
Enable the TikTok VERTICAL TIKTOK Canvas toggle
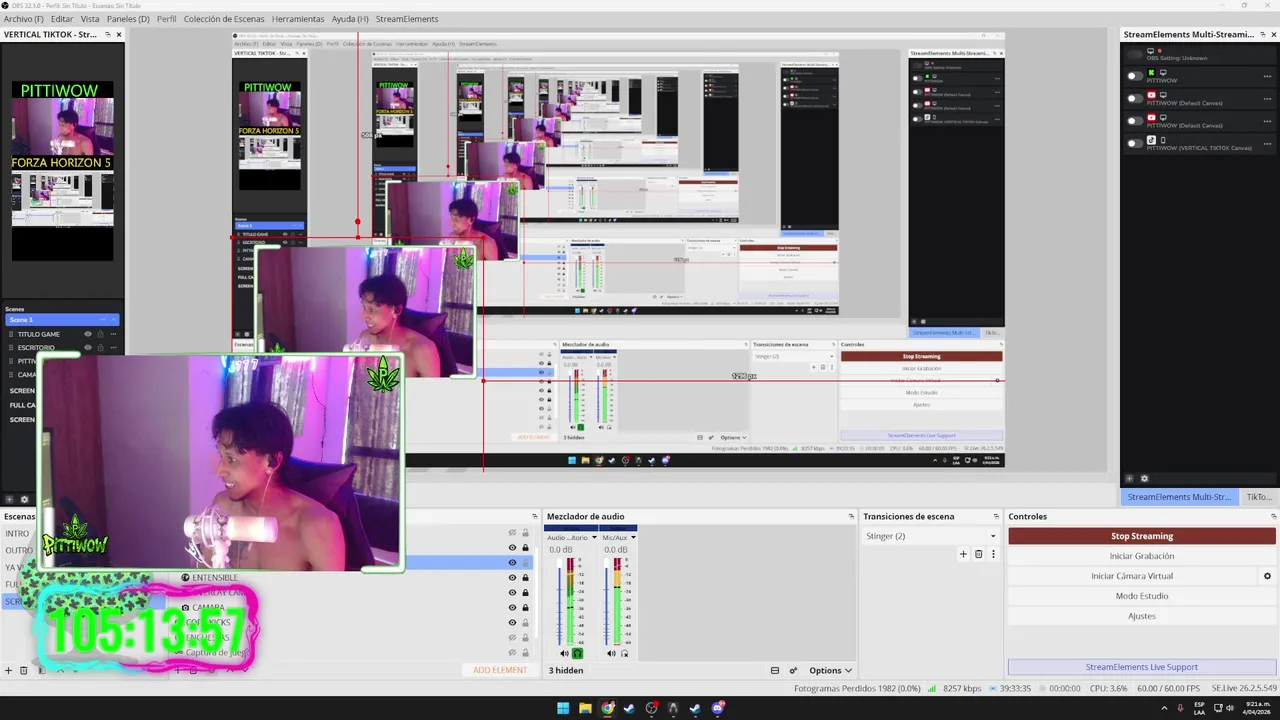point(1134,144)
